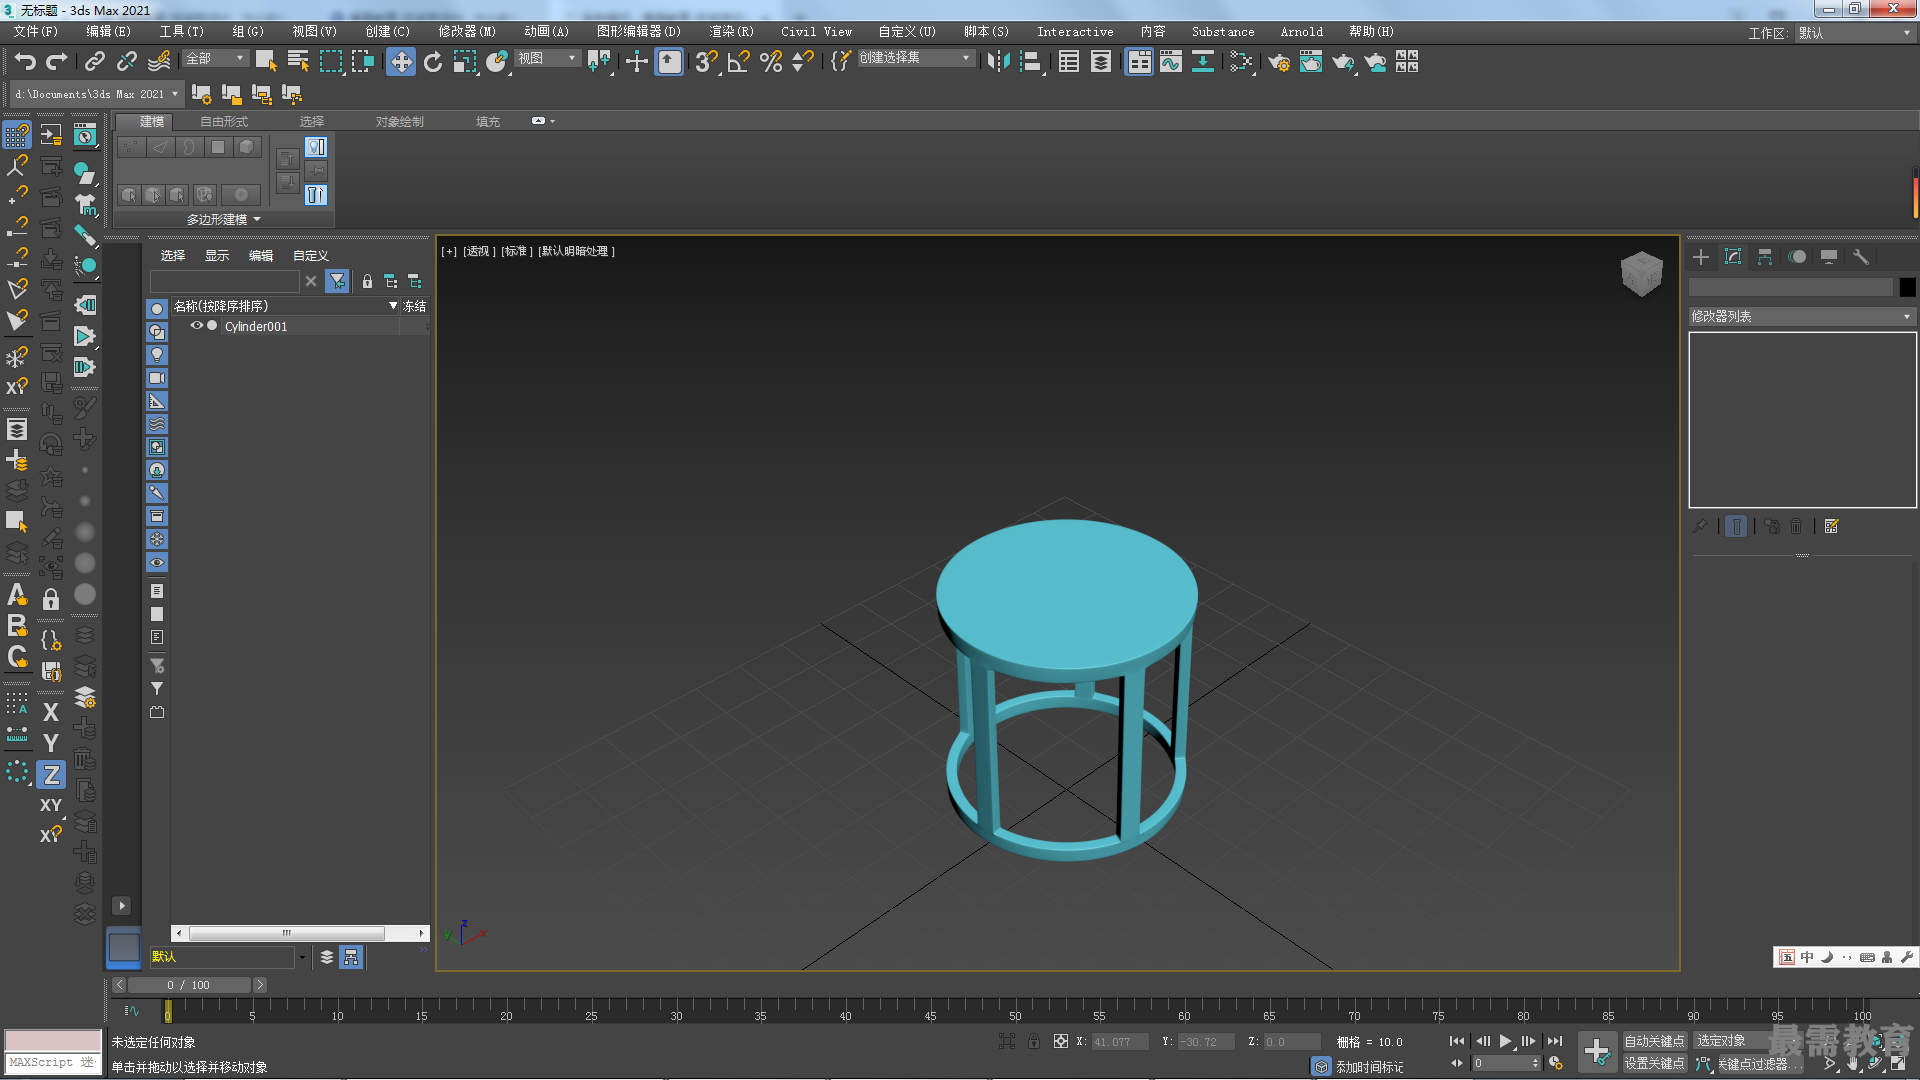Open Render Setup teapot-gear icon
The width and height of the screenshot is (1920, 1080).
1279,62
